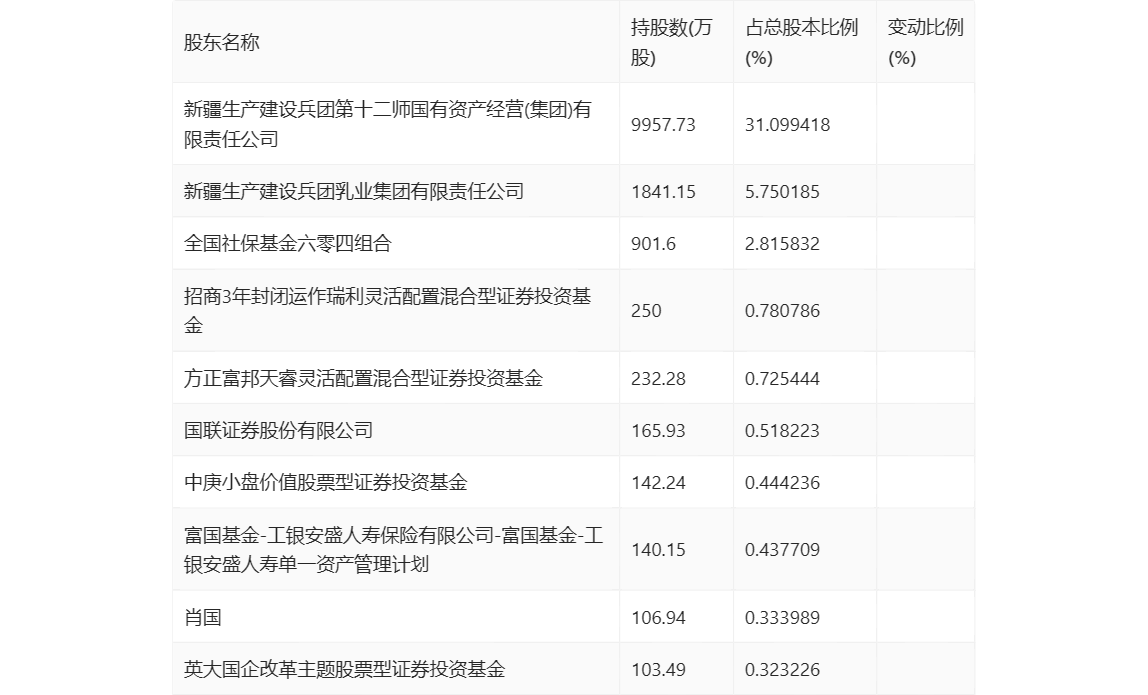This screenshot has height=695, width=1148.
Task: Click percentage 0.437709
Action: click(x=782, y=550)
